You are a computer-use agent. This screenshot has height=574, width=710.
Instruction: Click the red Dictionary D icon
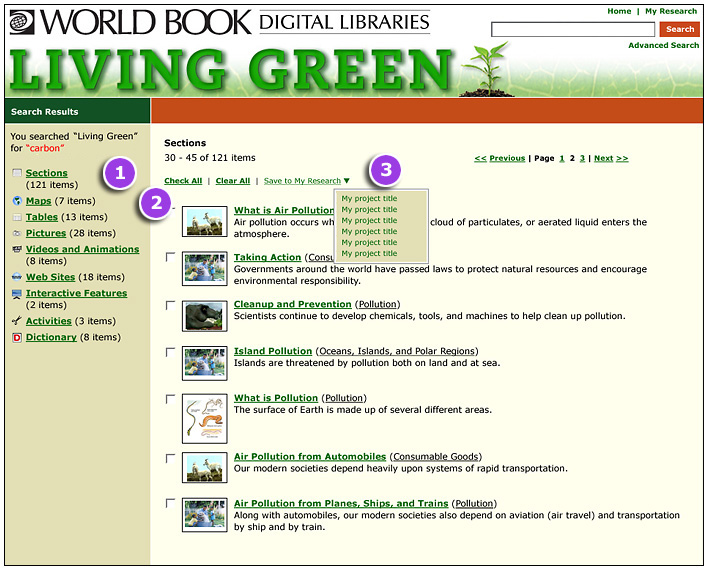[17, 337]
